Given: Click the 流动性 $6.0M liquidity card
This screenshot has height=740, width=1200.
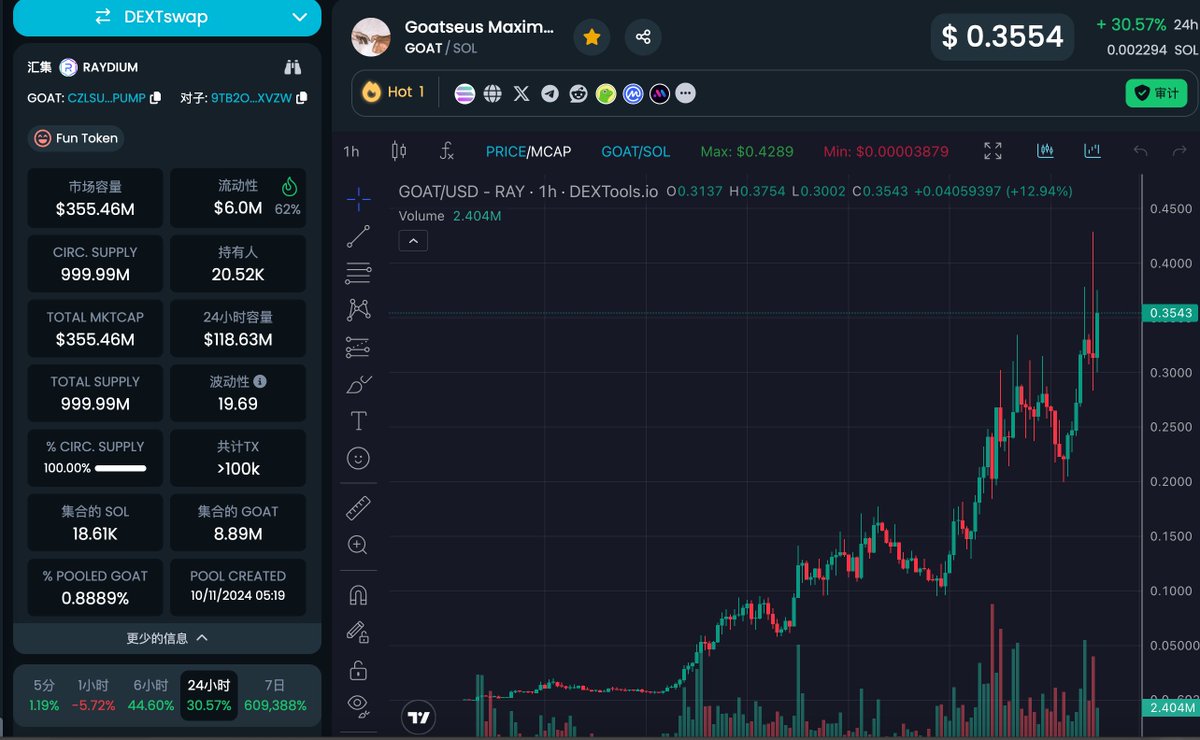Looking at the screenshot, I should pyautogui.click(x=238, y=198).
